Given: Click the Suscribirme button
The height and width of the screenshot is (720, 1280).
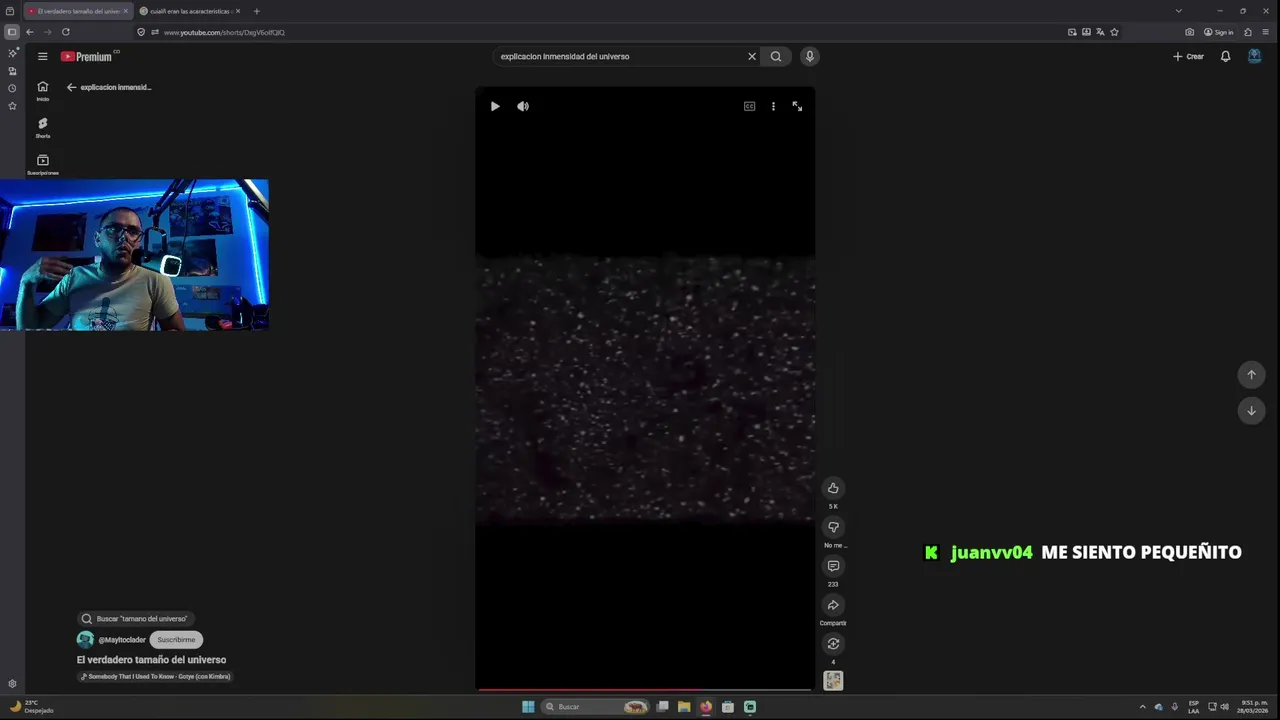Looking at the screenshot, I should tap(176, 640).
